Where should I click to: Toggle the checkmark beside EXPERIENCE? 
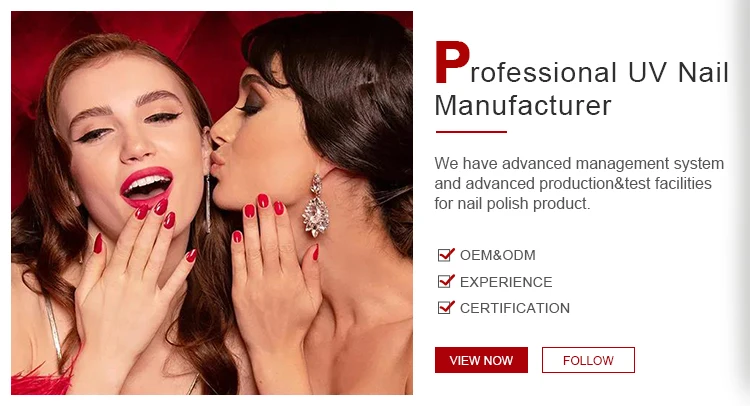[446, 281]
